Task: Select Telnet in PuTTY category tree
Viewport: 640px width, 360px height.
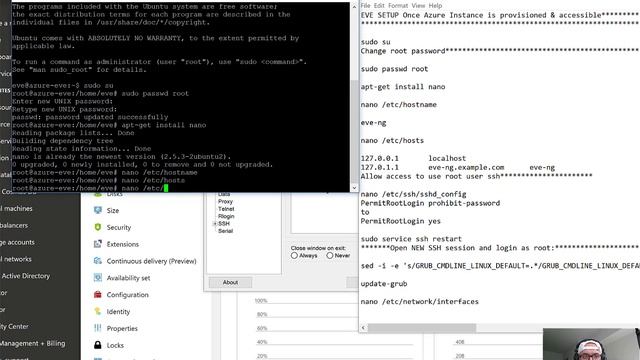Action: pyautogui.click(x=226, y=209)
